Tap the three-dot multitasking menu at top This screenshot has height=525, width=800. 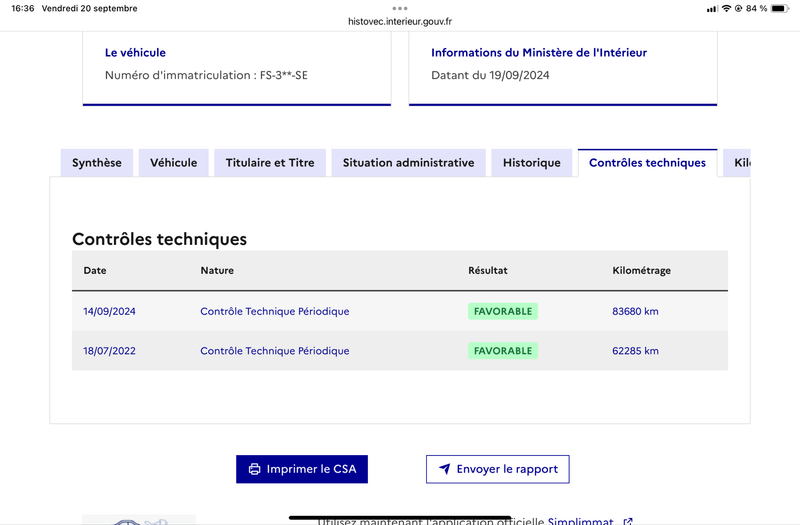click(x=400, y=8)
